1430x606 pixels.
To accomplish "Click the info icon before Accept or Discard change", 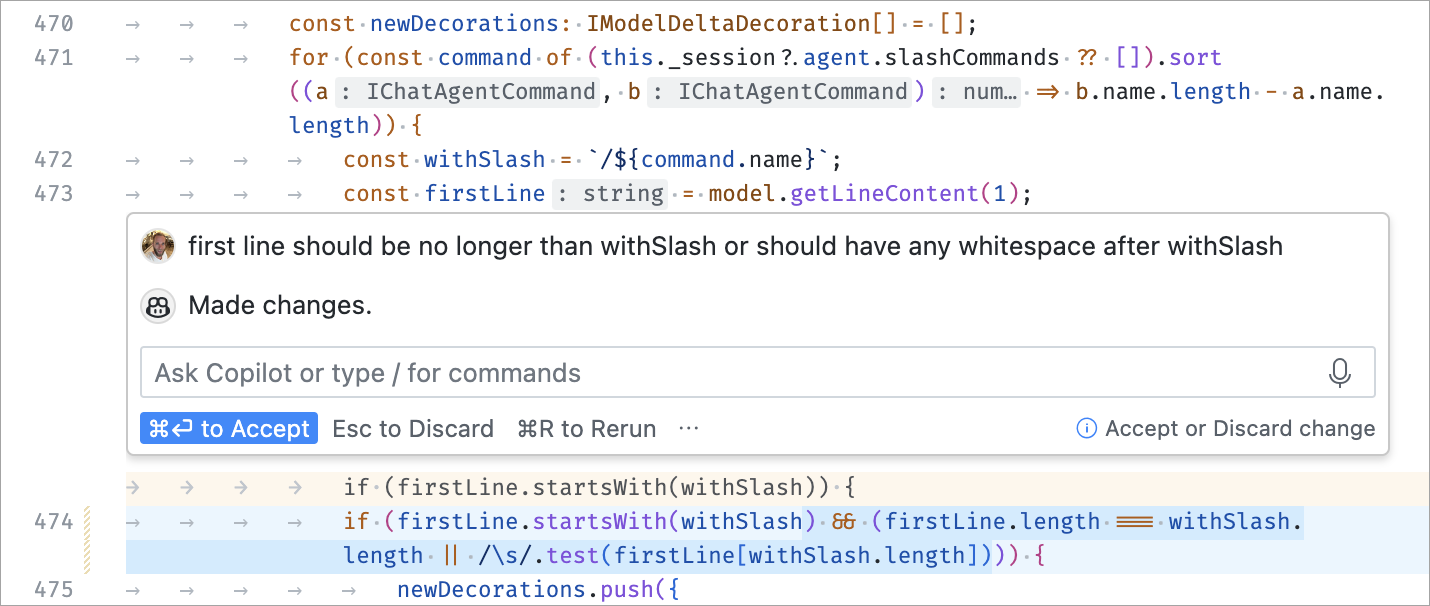I will coord(1086,428).
